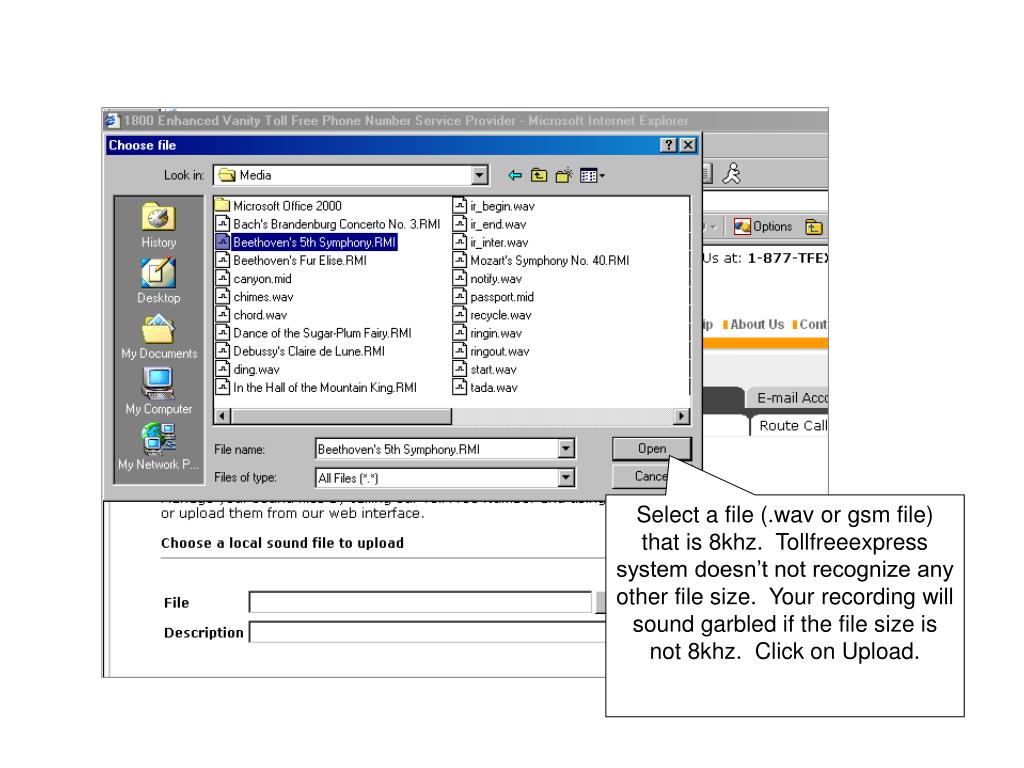1024x768 pixels.
Task: Close the Choose file dialog
Action: click(688, 145)
